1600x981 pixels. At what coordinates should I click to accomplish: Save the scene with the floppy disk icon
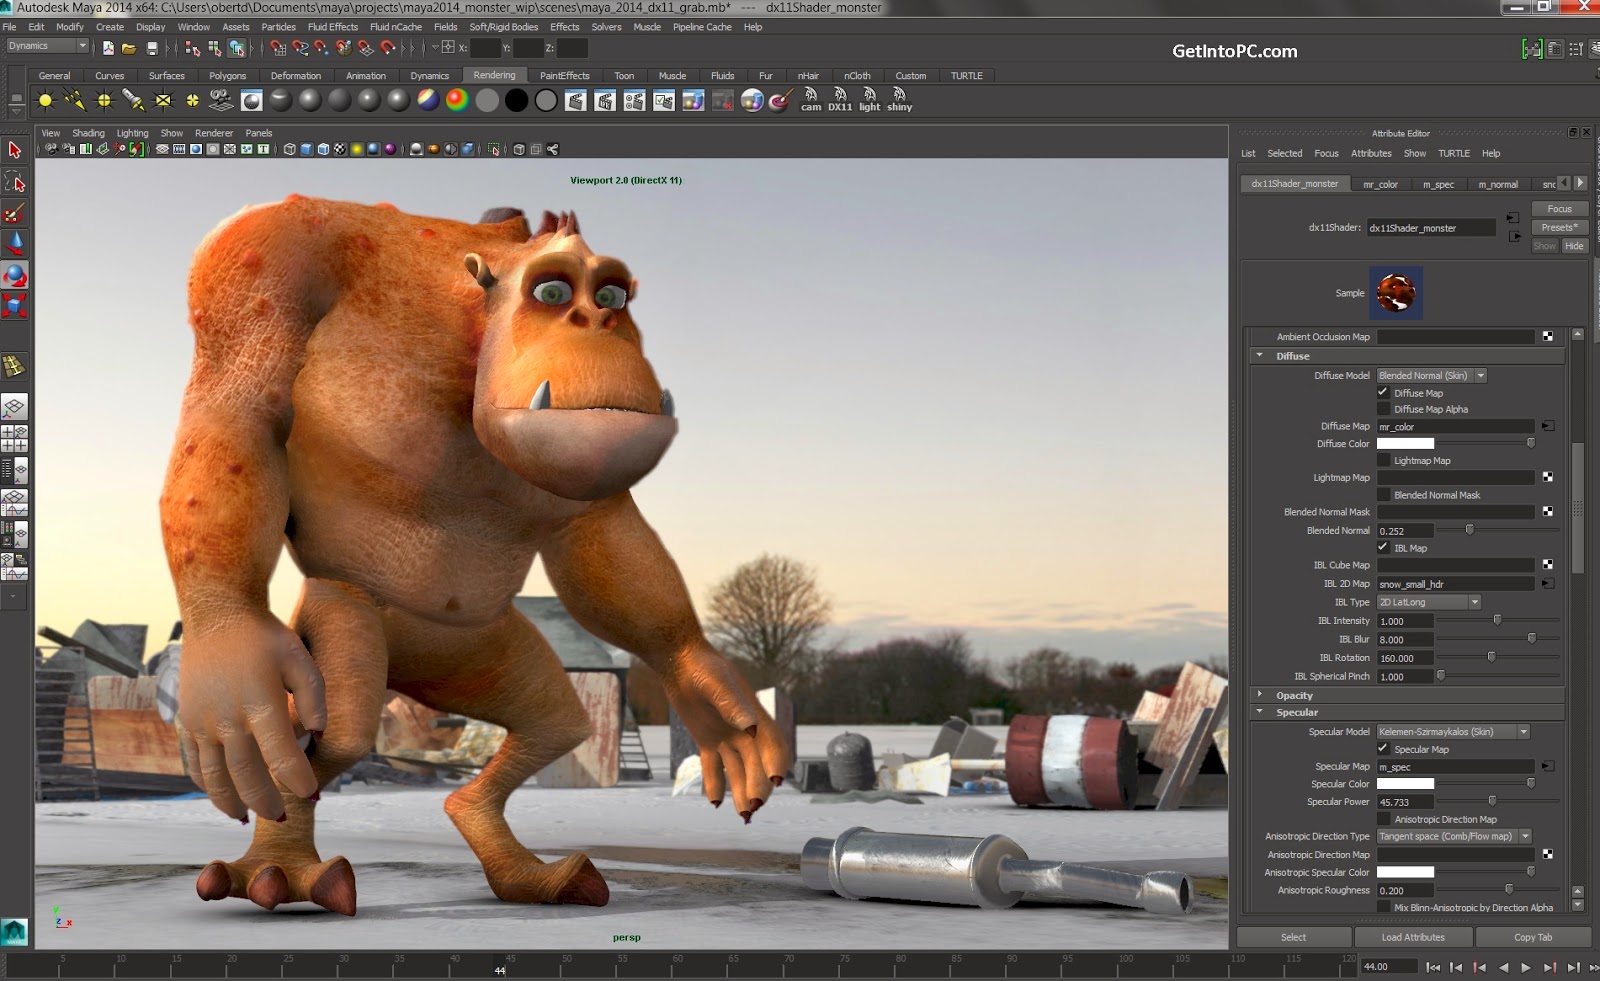[152, 47]
